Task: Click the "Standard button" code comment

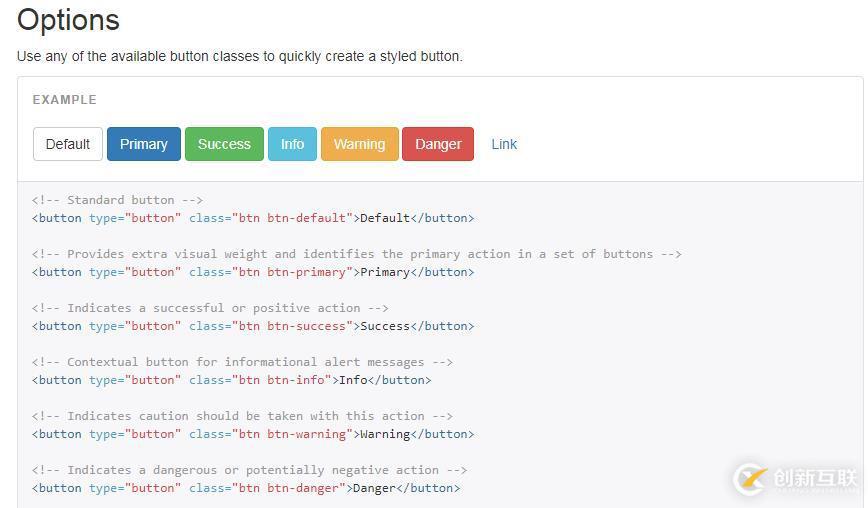Action: (118, 200)
